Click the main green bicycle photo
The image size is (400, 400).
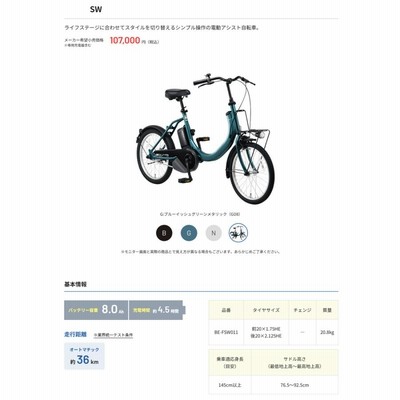pyautogui.click(x=206, y=138)
